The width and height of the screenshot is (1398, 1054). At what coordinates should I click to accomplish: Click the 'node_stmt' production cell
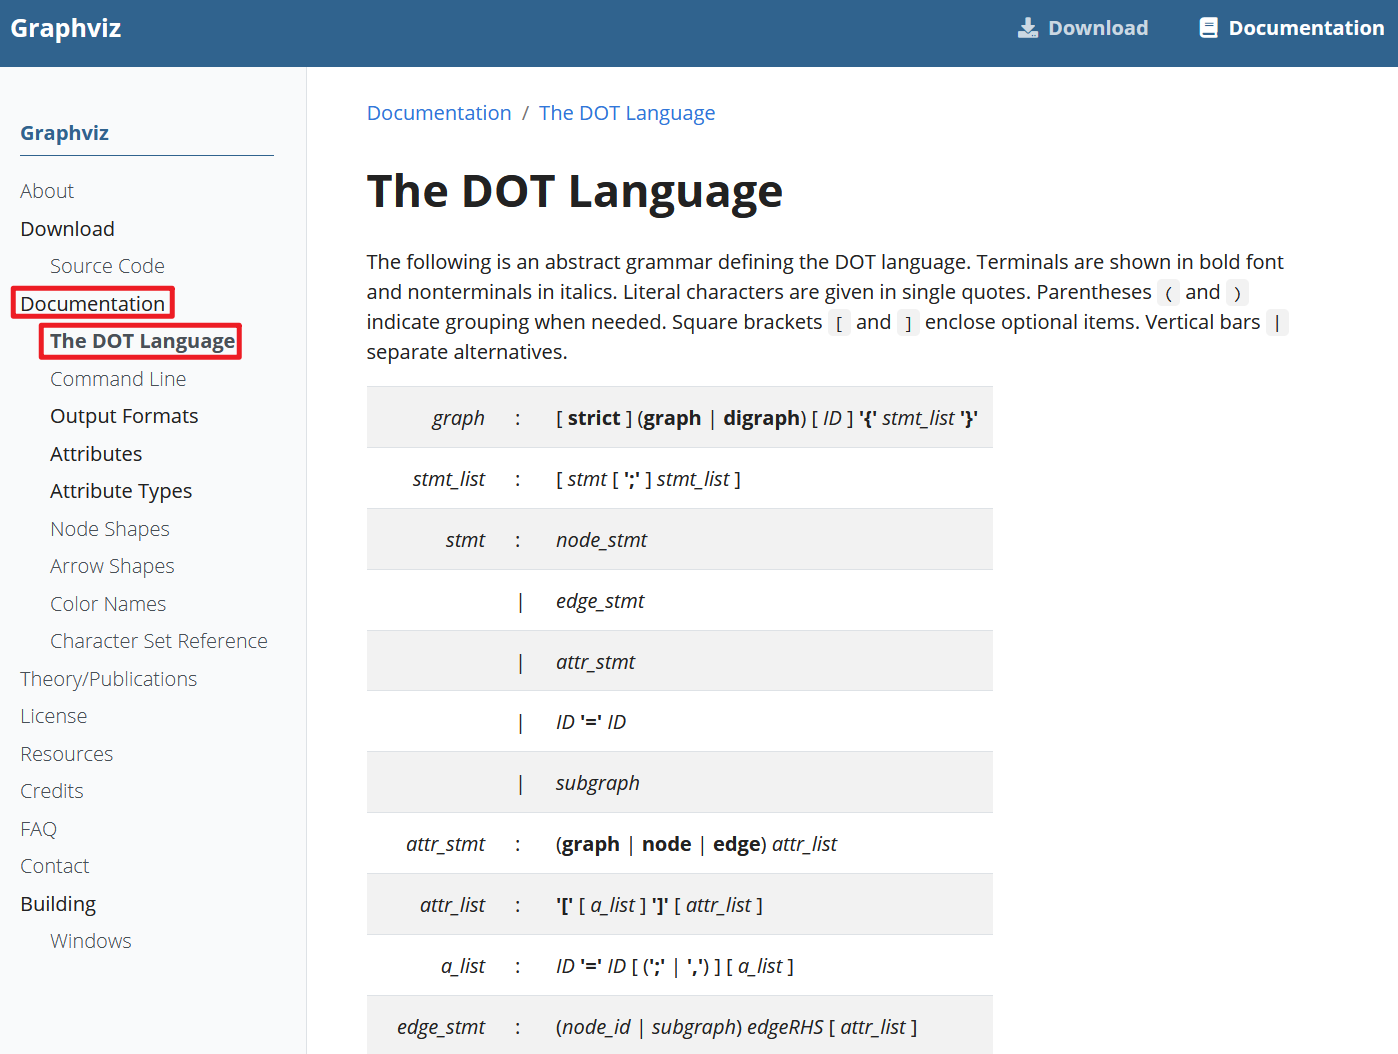(602, 540)
